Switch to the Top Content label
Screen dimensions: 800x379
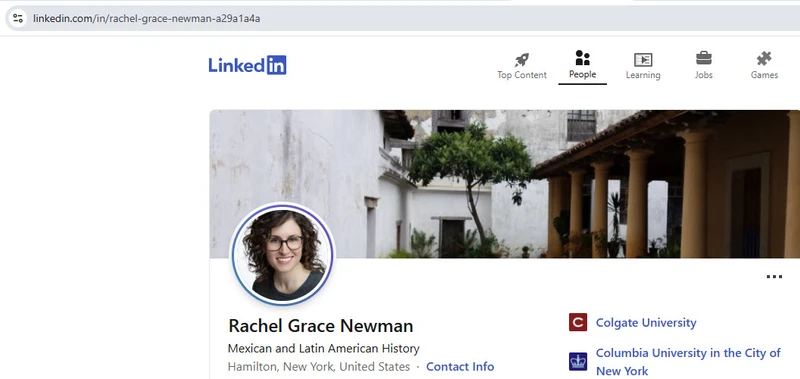pos(521,75)
